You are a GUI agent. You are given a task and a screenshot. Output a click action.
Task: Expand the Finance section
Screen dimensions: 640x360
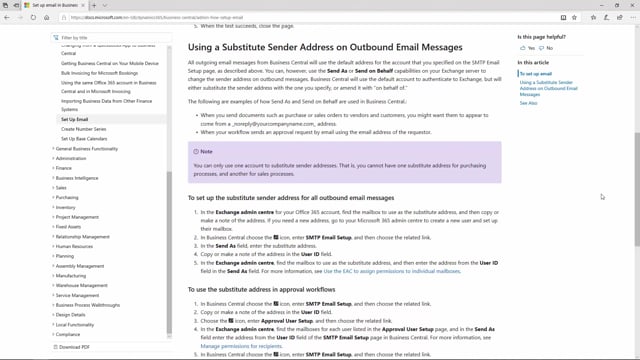click(63, 168)
